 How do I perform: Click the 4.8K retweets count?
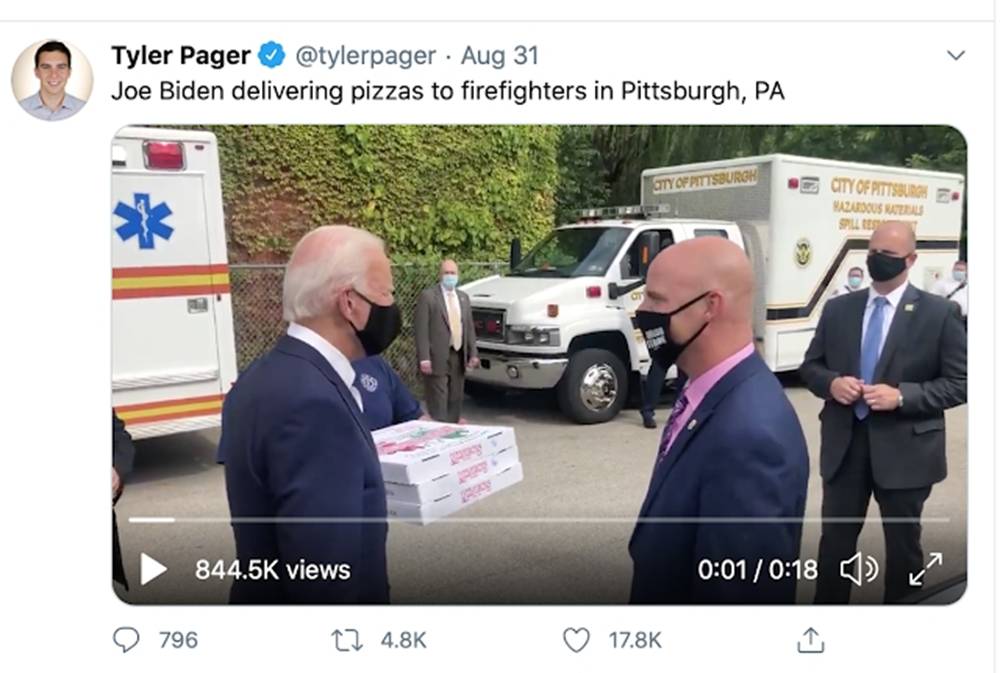403,640
